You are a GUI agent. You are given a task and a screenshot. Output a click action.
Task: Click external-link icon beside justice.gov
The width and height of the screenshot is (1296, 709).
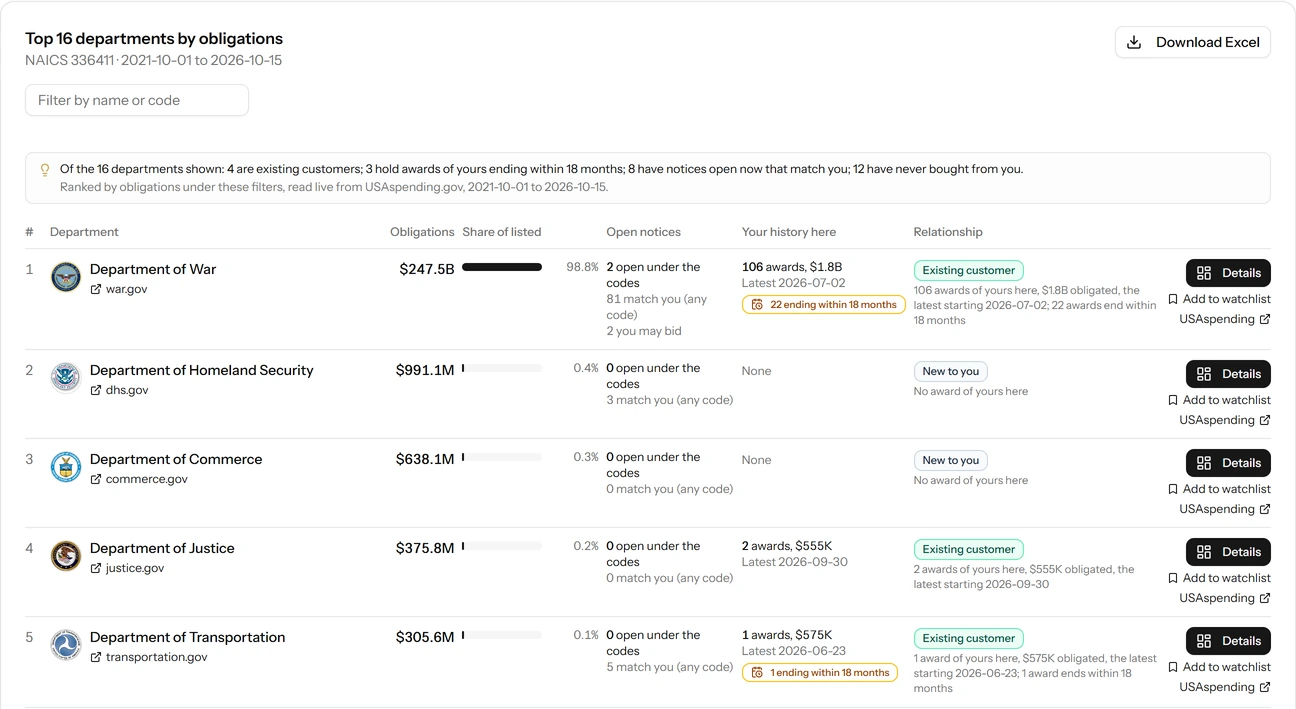96,569
